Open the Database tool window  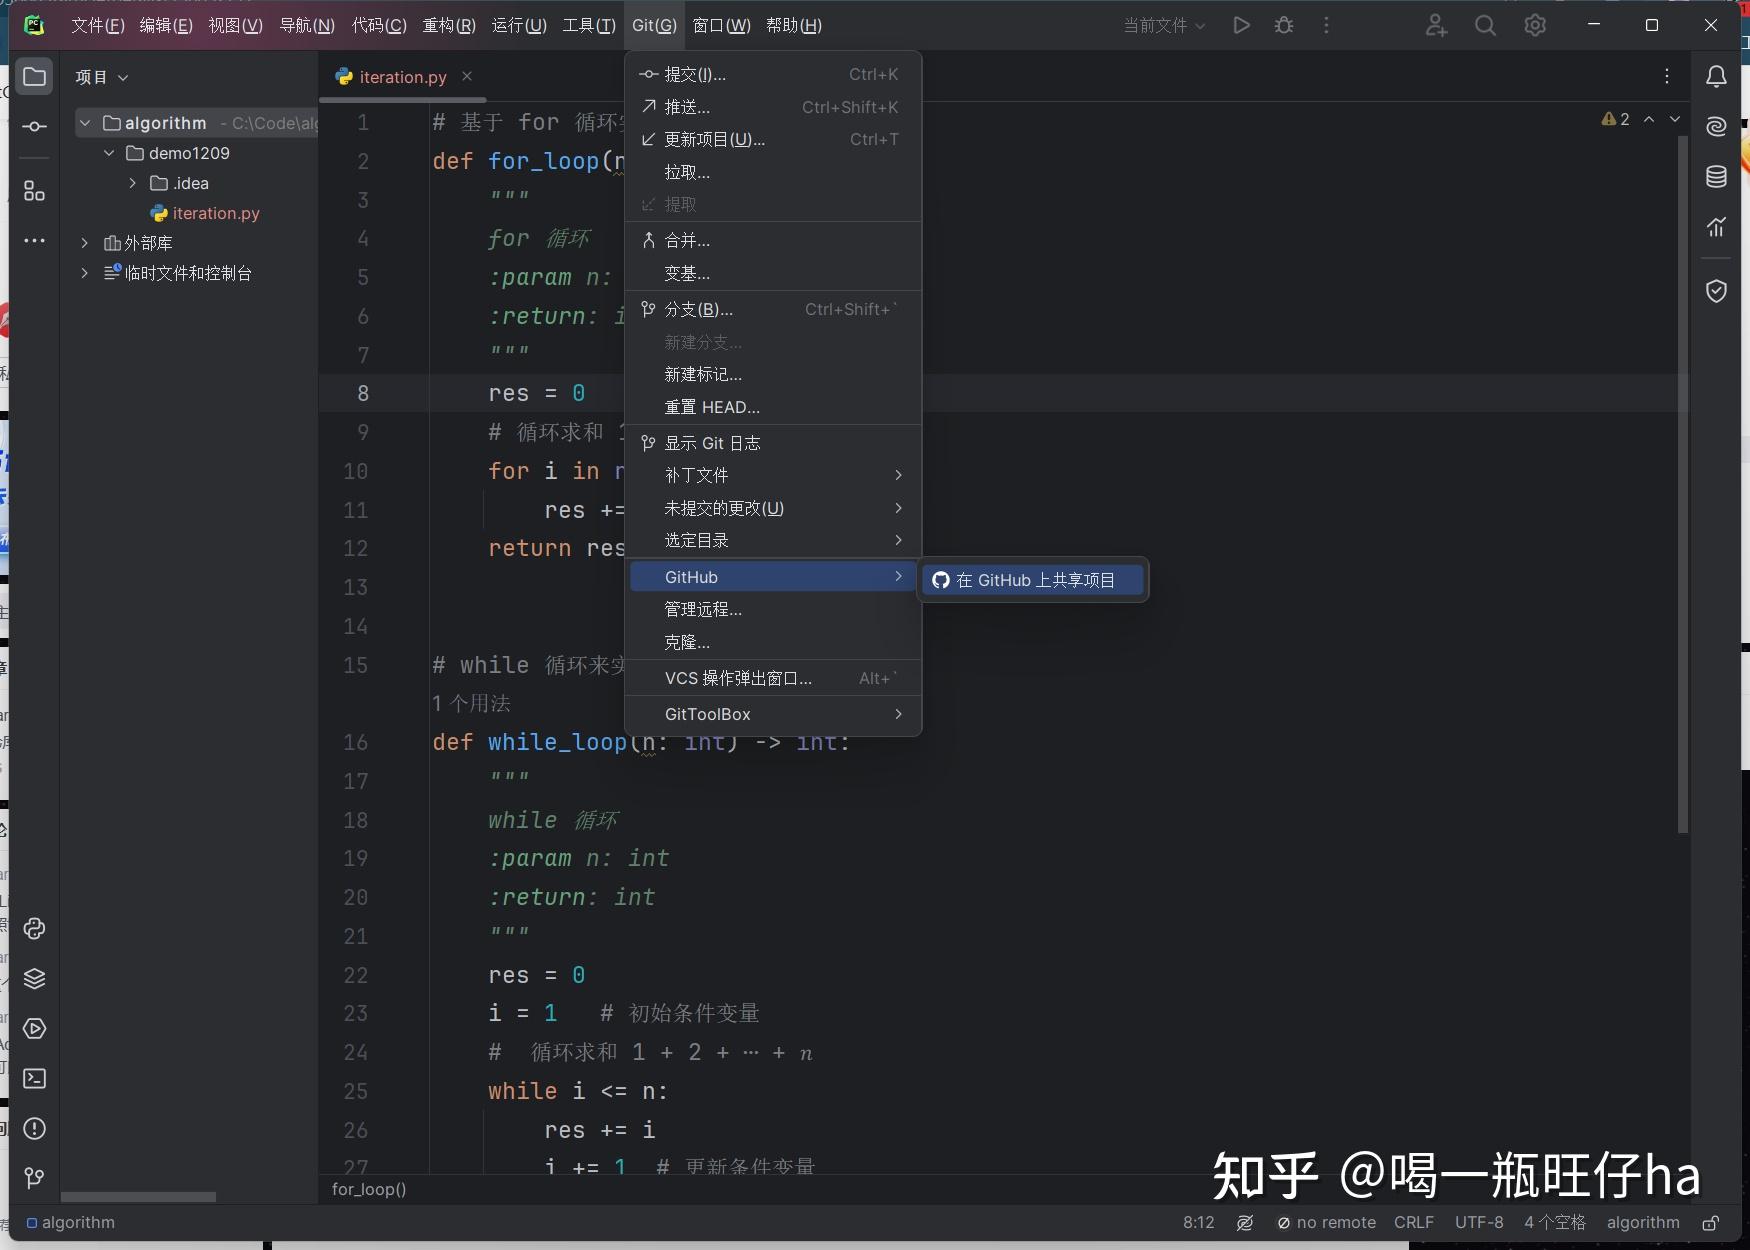click(1716, 176)
